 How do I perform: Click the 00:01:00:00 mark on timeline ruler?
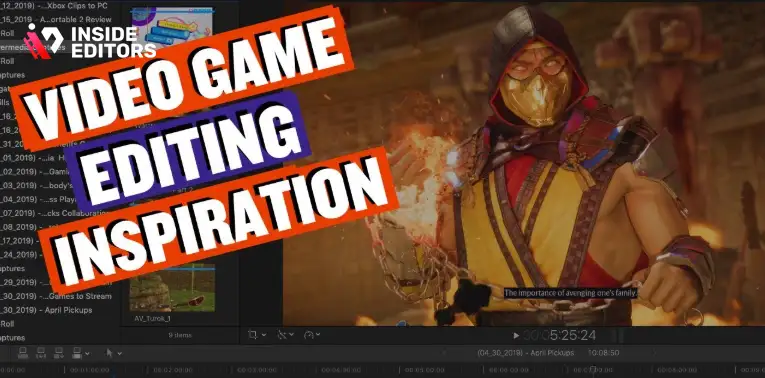90,370
